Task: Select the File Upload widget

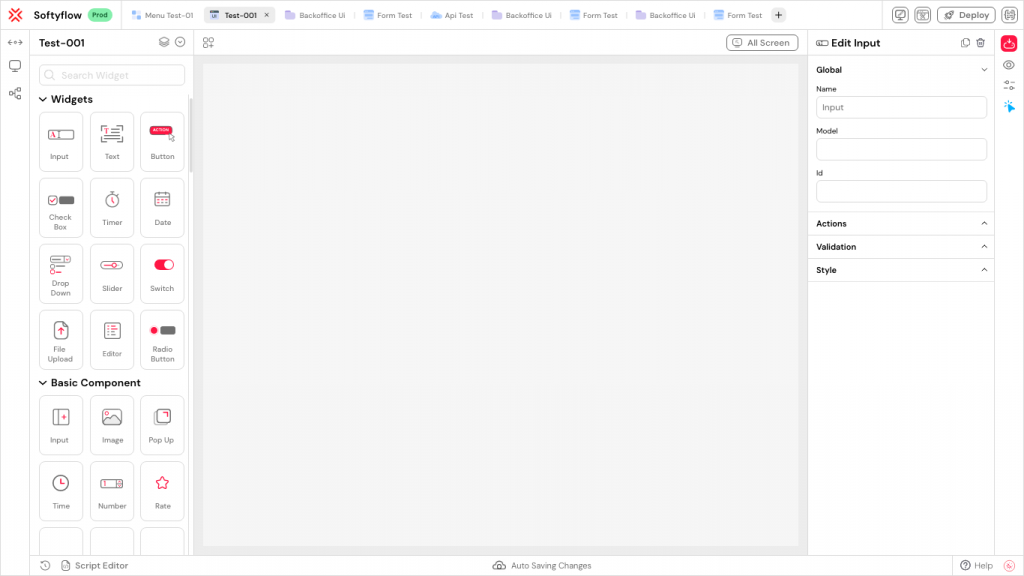Action: [61, 339]
